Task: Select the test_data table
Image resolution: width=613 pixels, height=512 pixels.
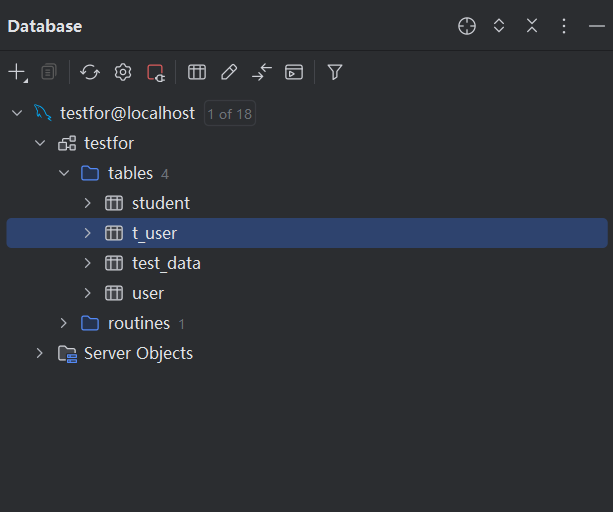Action: (166, 263)
